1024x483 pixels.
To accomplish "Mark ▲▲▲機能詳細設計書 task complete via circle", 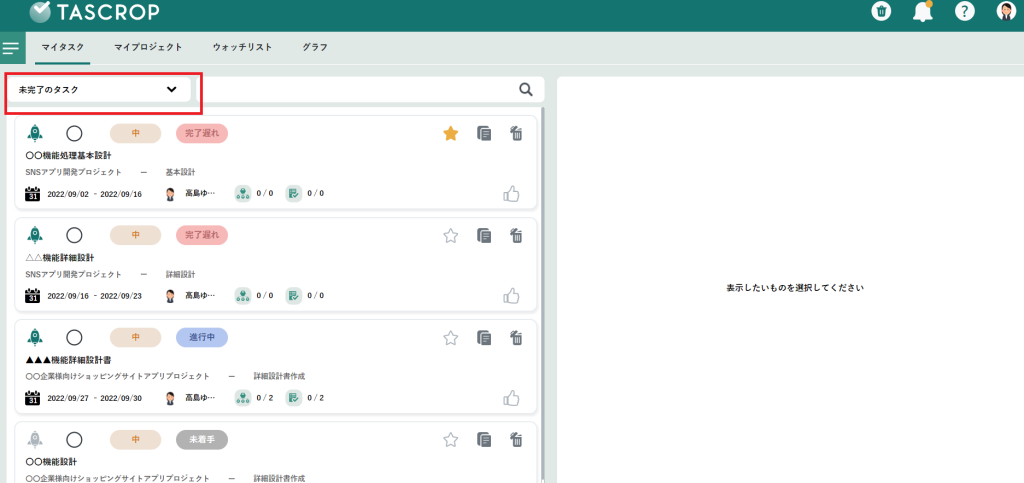I will 74,337.
